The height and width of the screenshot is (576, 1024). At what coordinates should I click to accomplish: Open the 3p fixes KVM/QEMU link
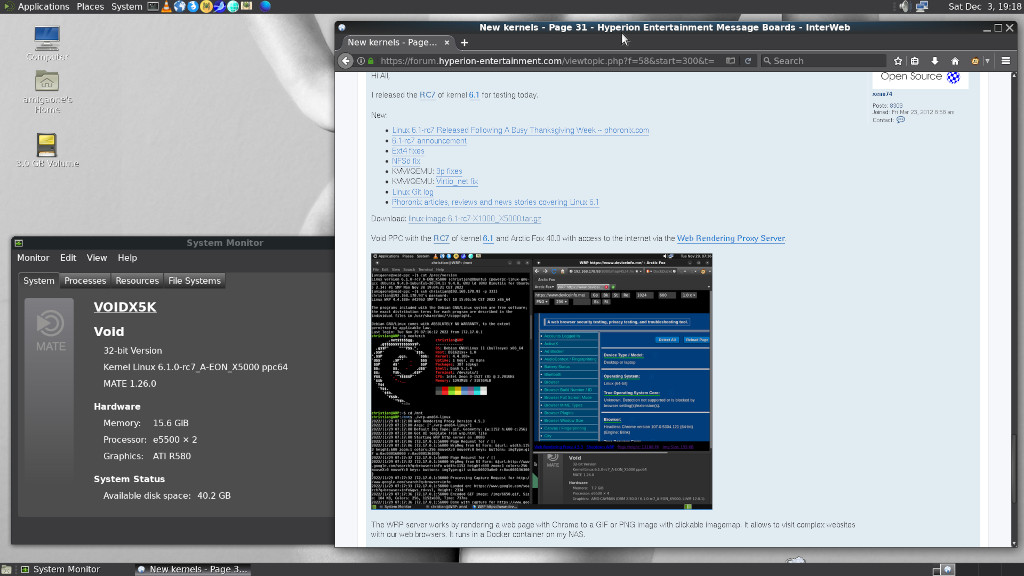(x=449, y=171)
